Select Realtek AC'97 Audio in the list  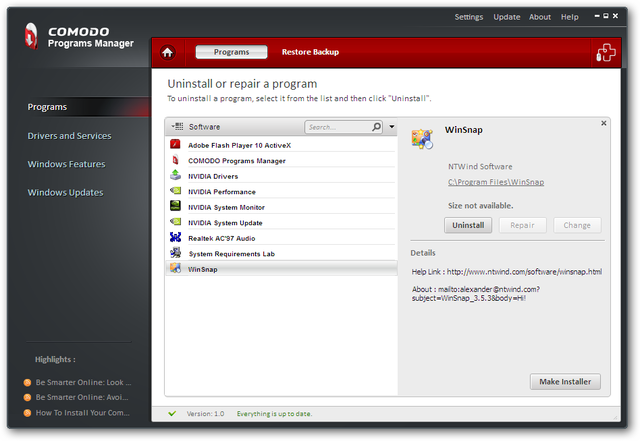[x=281, y=237]
